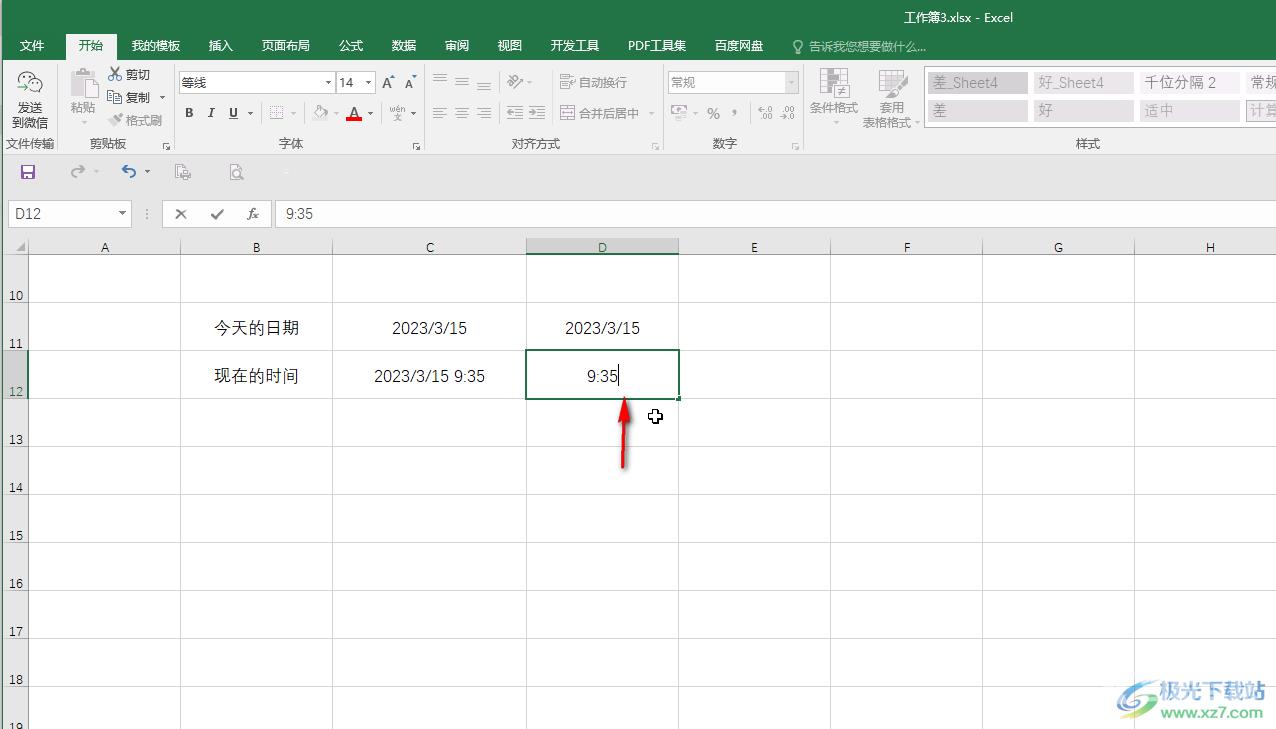Click the decrease indent icon

pyautogui.click(x=515, y=113)
